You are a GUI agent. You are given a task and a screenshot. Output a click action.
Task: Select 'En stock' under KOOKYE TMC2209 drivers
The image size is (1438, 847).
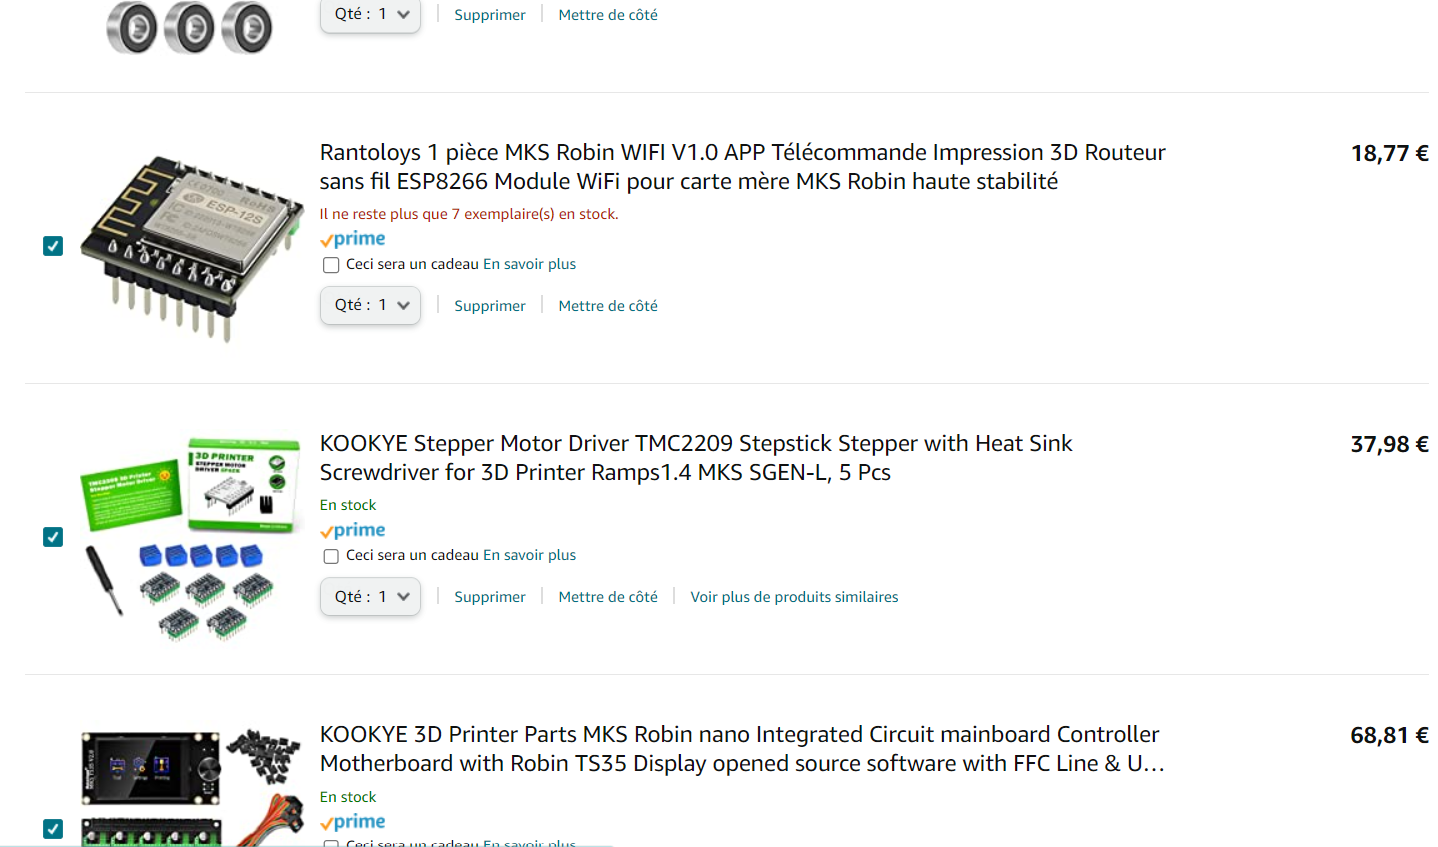348,505
